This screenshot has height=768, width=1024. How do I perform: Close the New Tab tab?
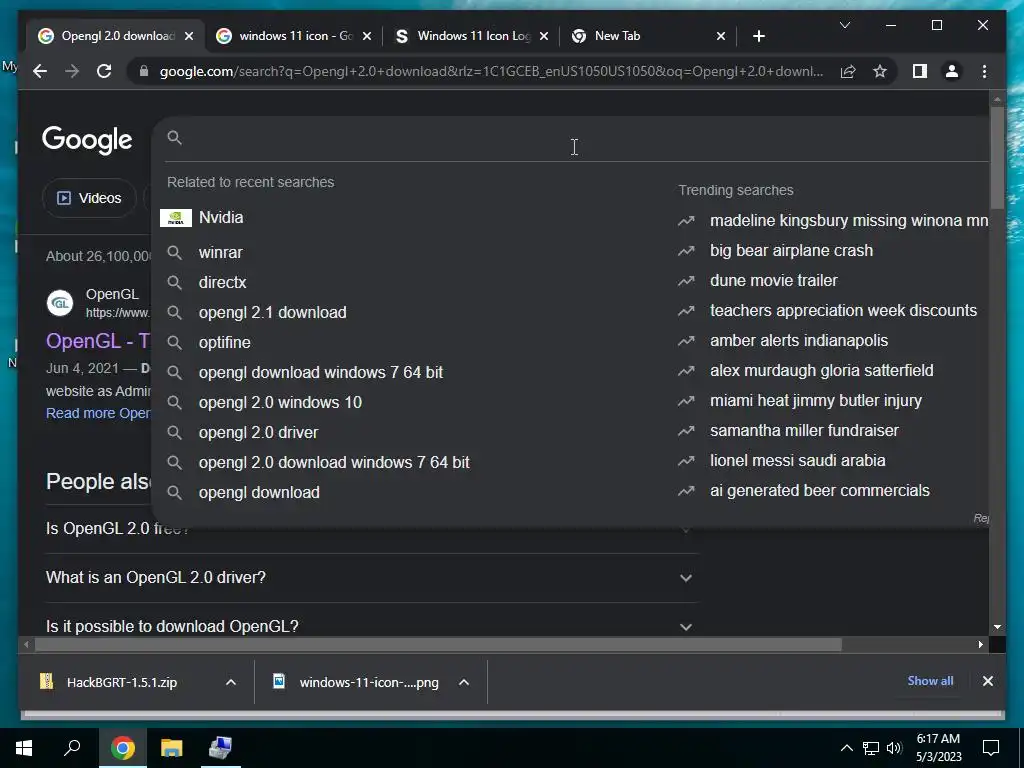pos(721,36)
